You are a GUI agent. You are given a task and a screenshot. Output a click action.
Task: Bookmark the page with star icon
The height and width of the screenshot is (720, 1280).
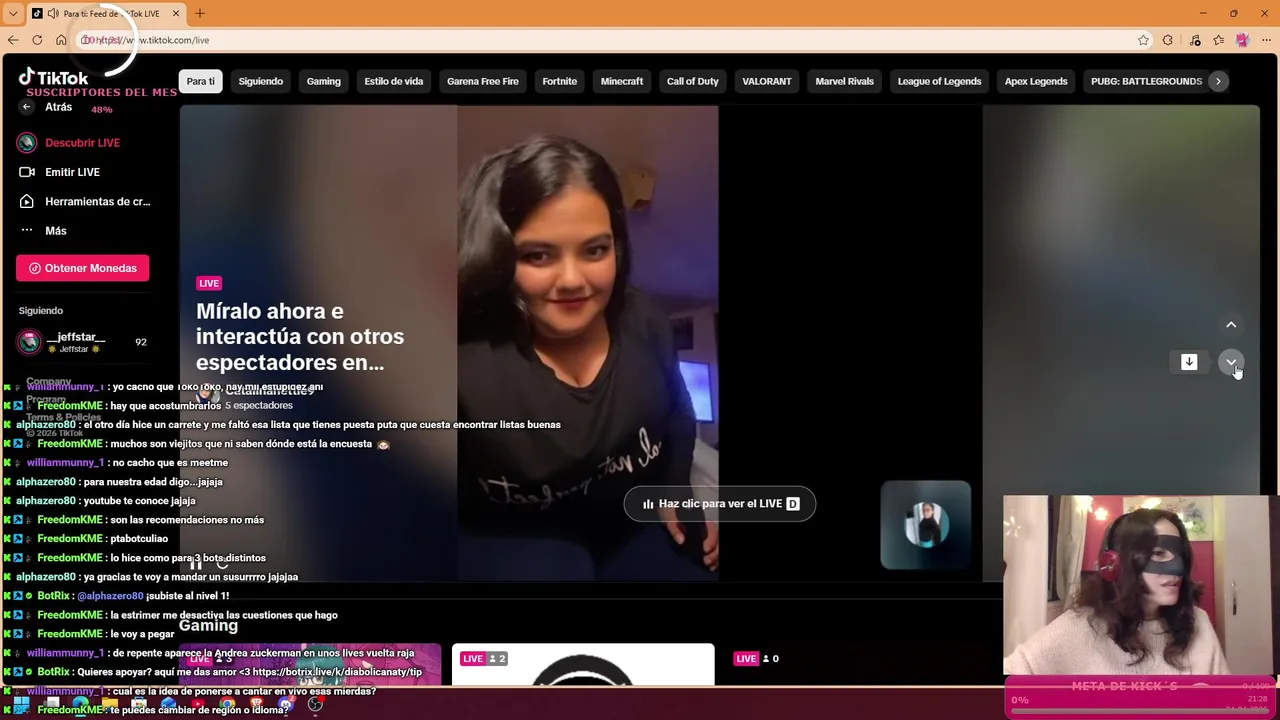coord(1143,40)
